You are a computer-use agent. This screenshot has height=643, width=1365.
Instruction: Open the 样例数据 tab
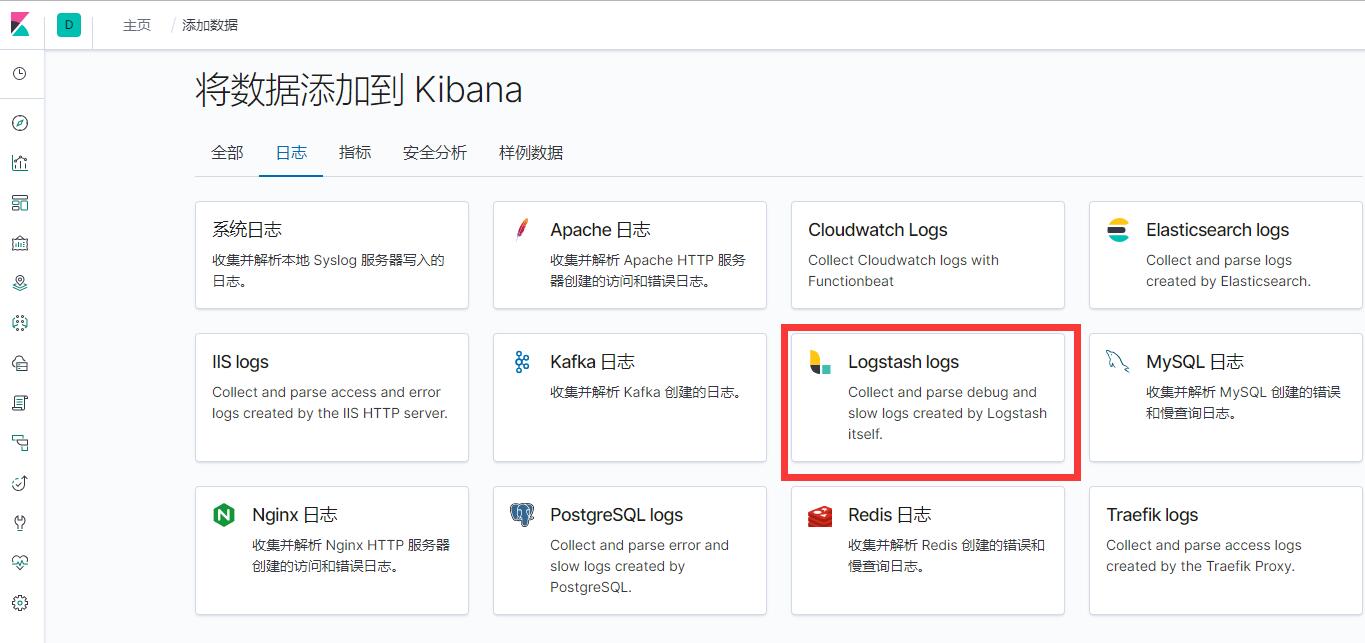531,153
